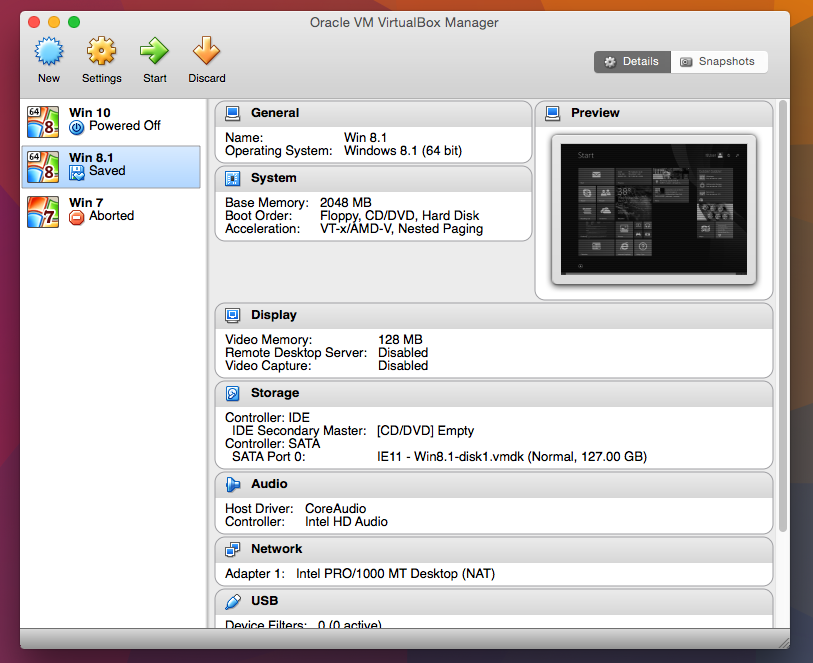The width and height of the screenshot is (813, 663).
Task: Click the New virtual machine icon
Action: click(x=49, y=51)
